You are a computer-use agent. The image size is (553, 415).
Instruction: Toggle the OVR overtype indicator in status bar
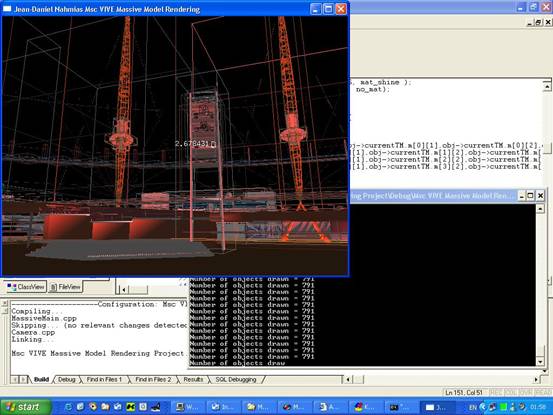pos(525,392)
